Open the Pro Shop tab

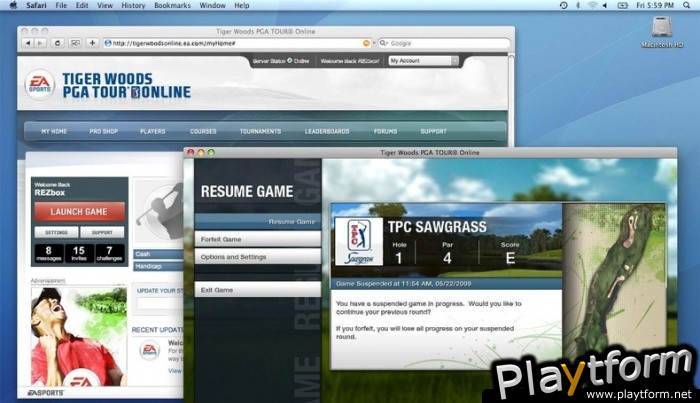104,131
